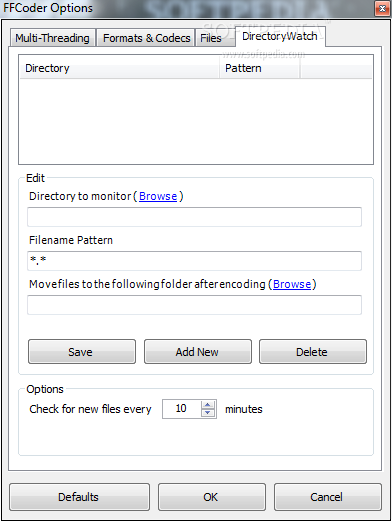Decrease the check interval minutes
Screen dimensions: 392x522
[x=208, y=413]
